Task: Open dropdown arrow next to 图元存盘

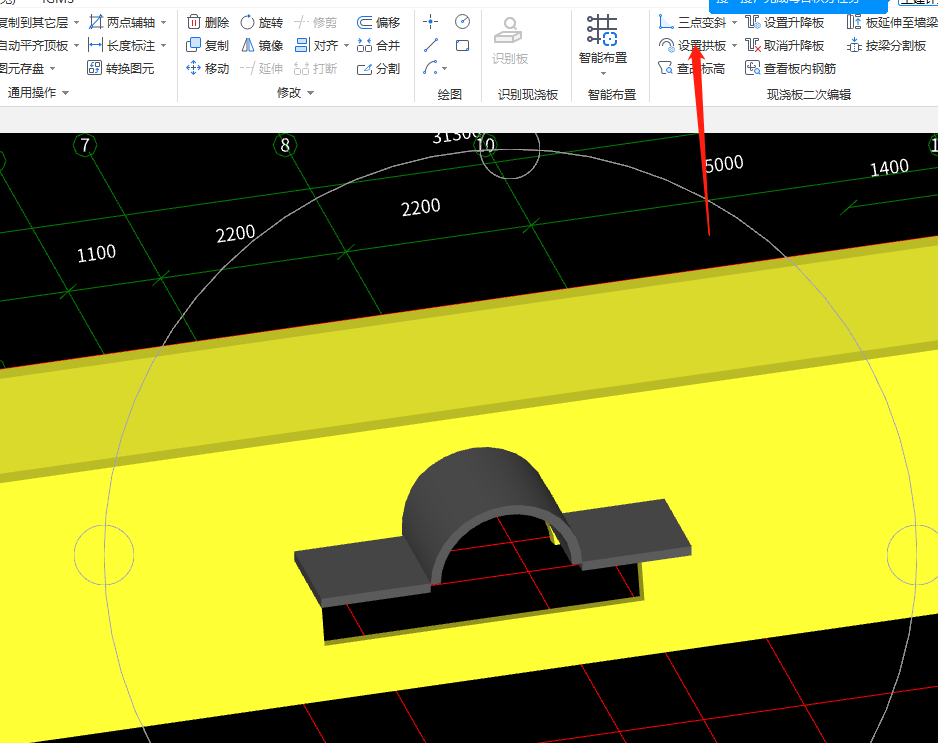Action: (x=53, y=69)
